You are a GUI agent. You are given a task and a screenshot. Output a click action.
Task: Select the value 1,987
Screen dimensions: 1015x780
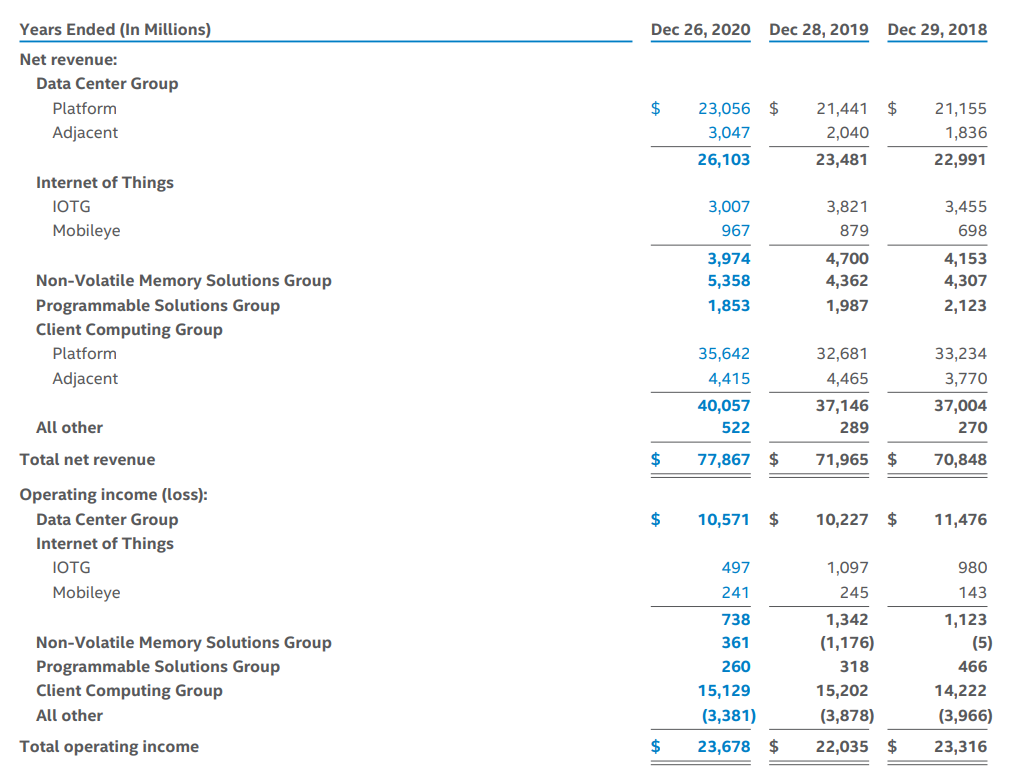pos(847,306)
